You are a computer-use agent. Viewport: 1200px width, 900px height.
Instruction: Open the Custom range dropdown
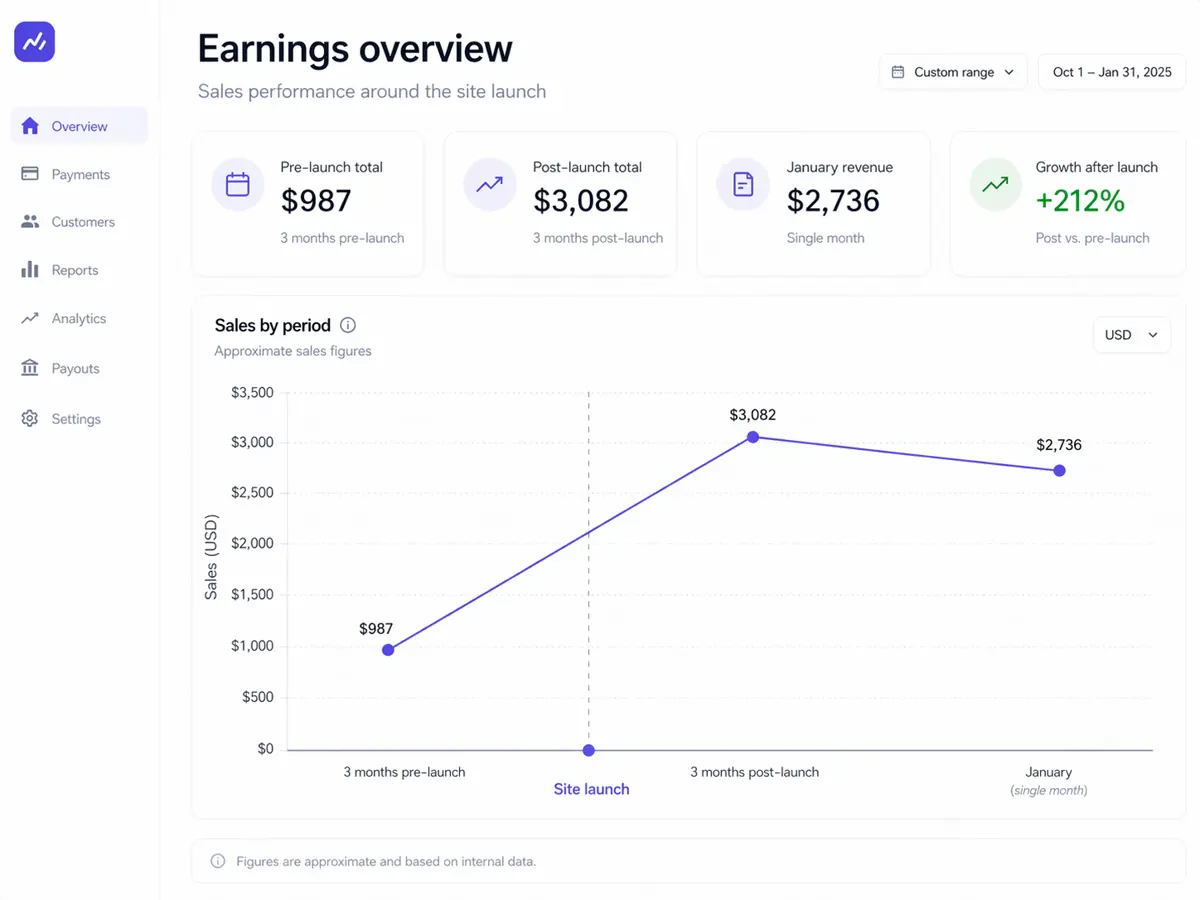(953, 72)
